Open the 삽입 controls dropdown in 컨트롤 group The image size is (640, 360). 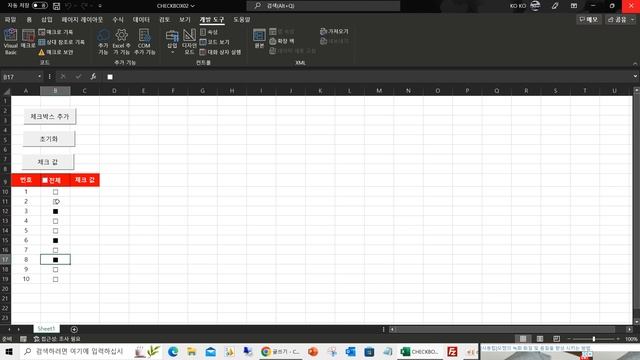pyautogui.click(x=172, y=52)
